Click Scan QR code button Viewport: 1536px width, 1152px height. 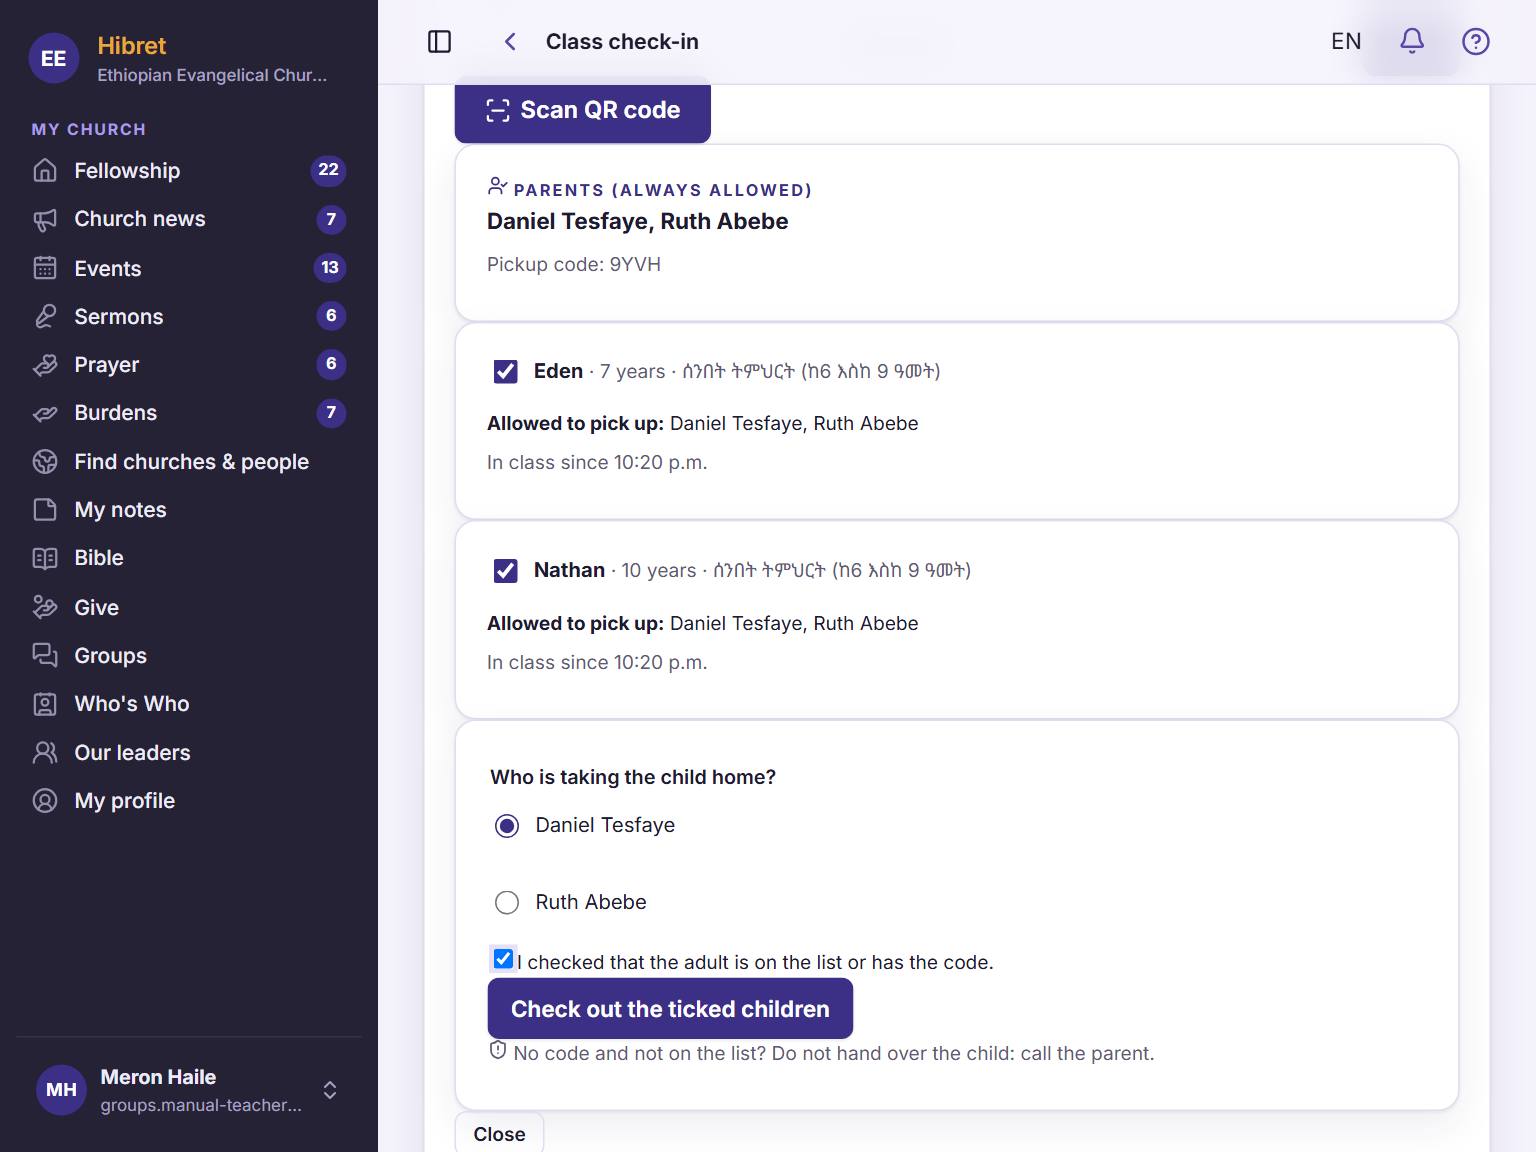[582, 110]
